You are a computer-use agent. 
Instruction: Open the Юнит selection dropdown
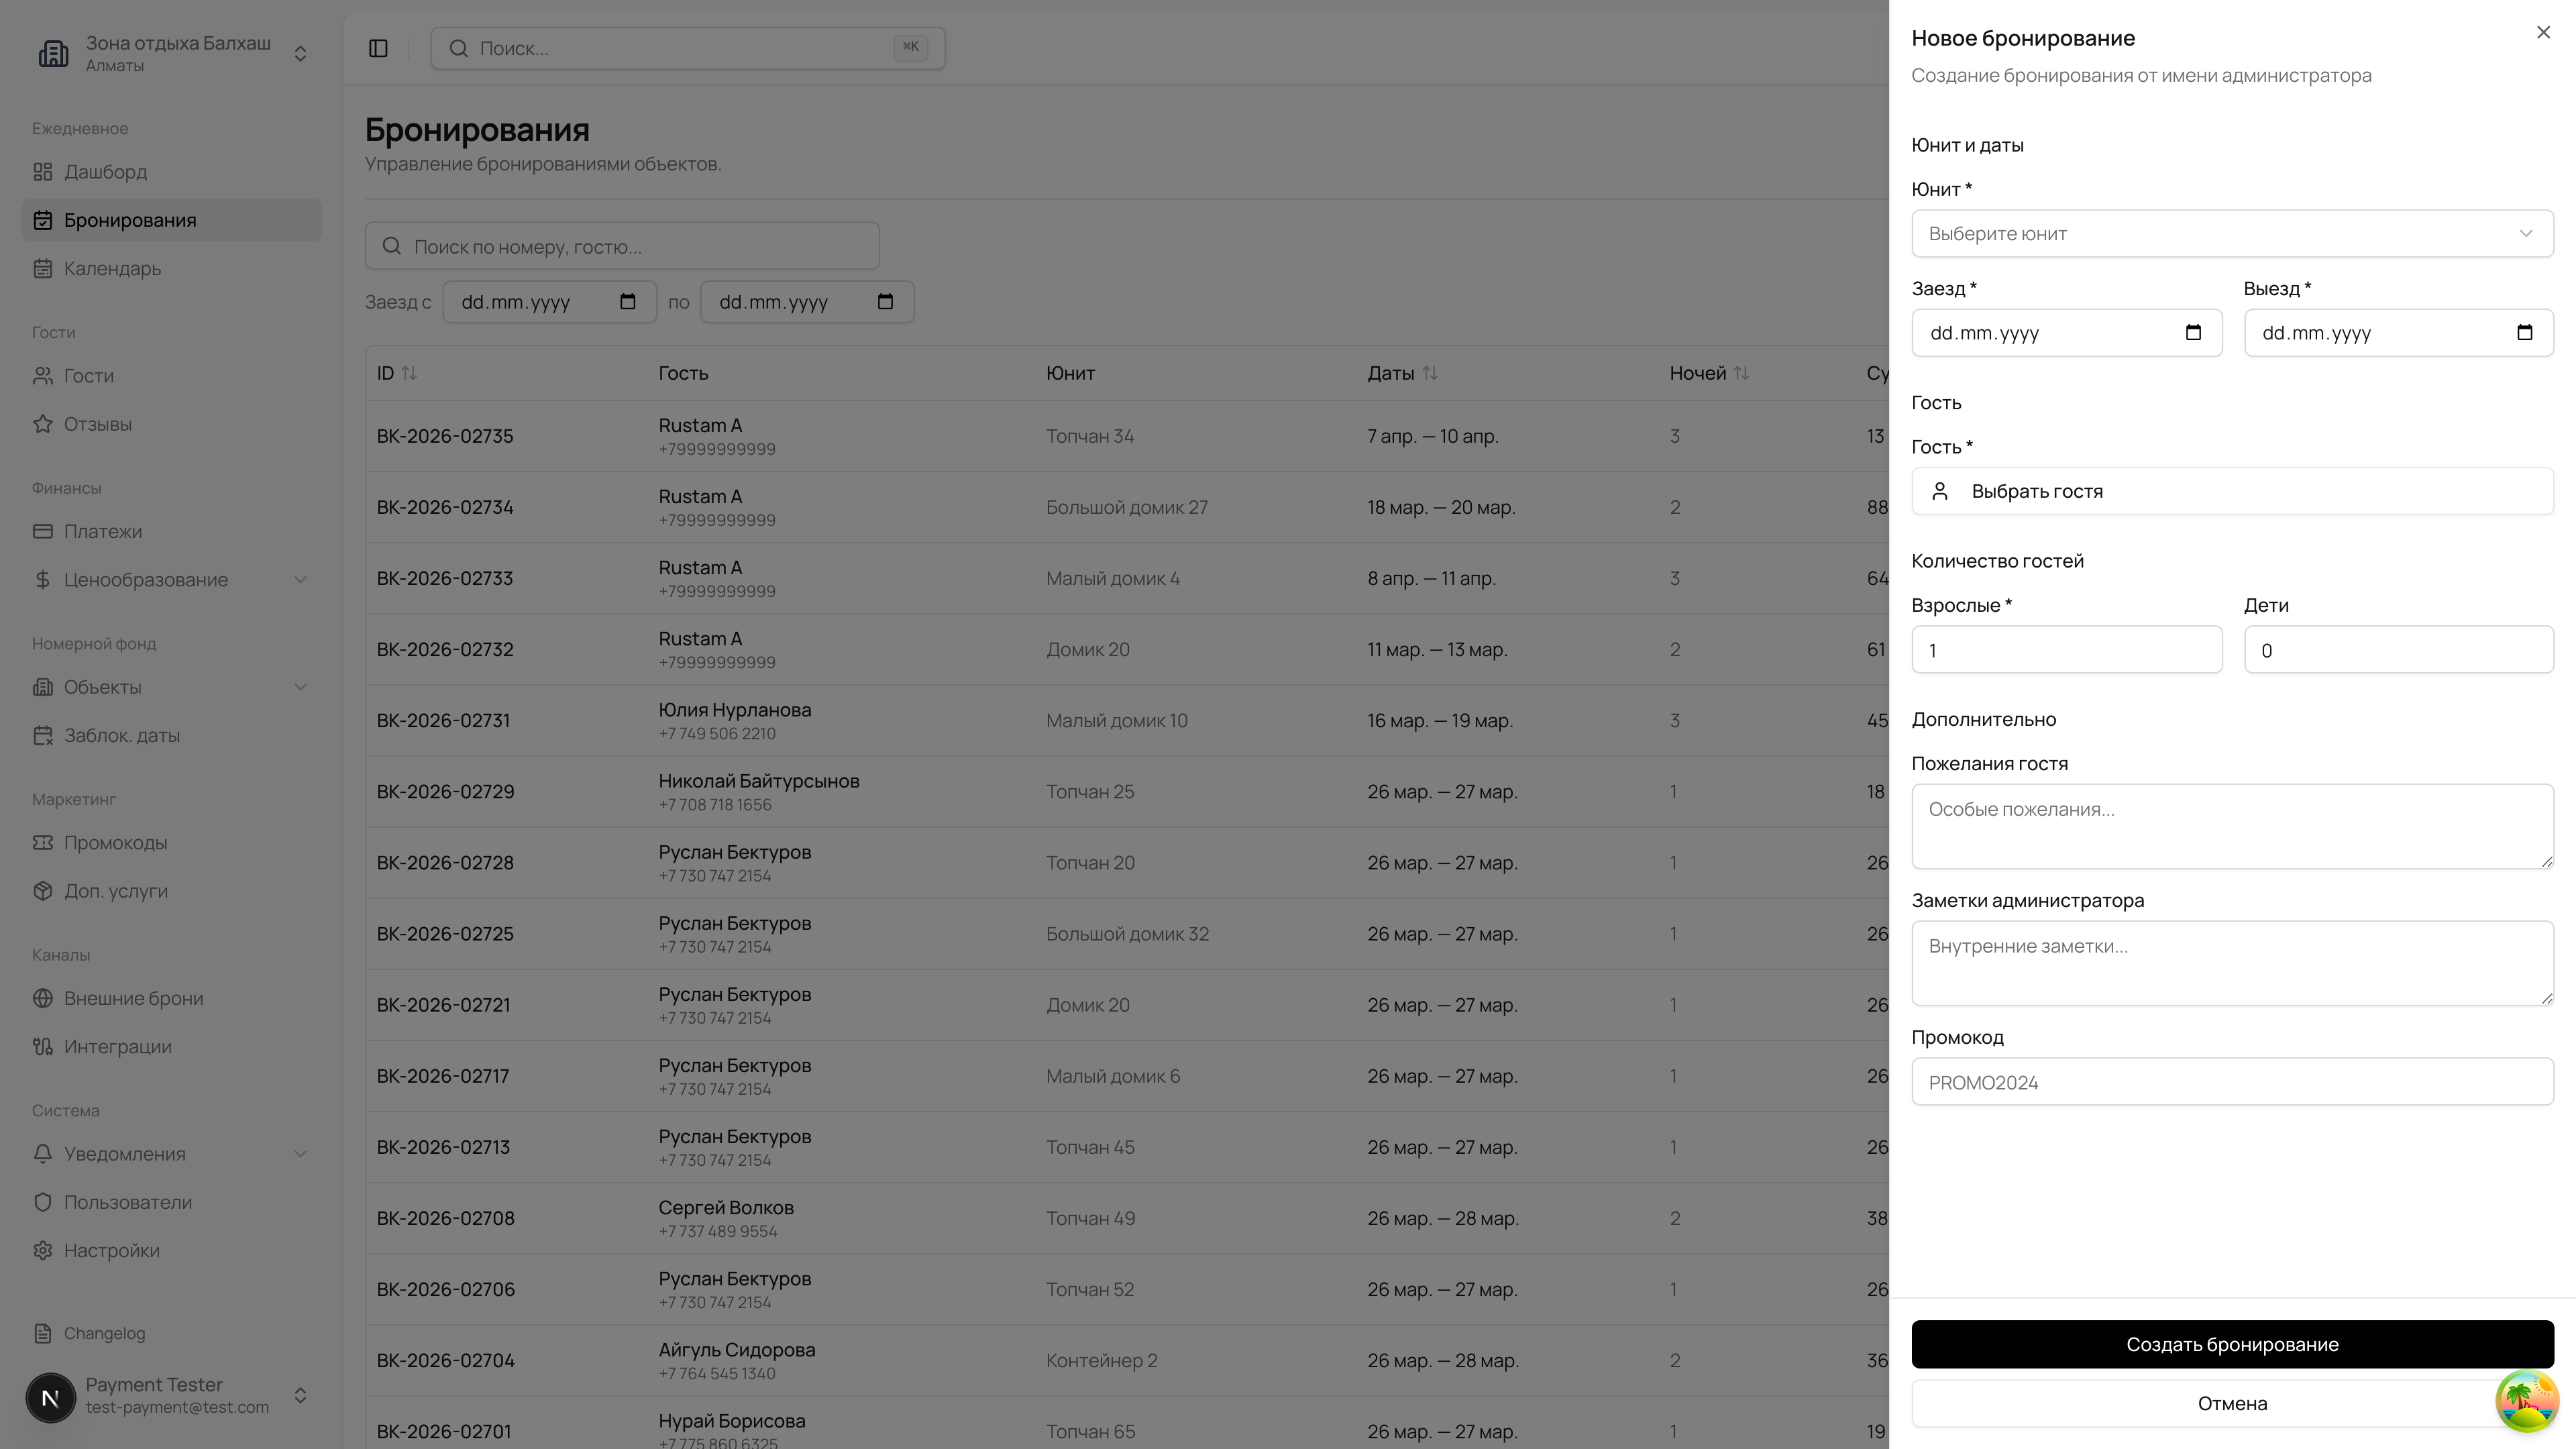click(2231, 233)
